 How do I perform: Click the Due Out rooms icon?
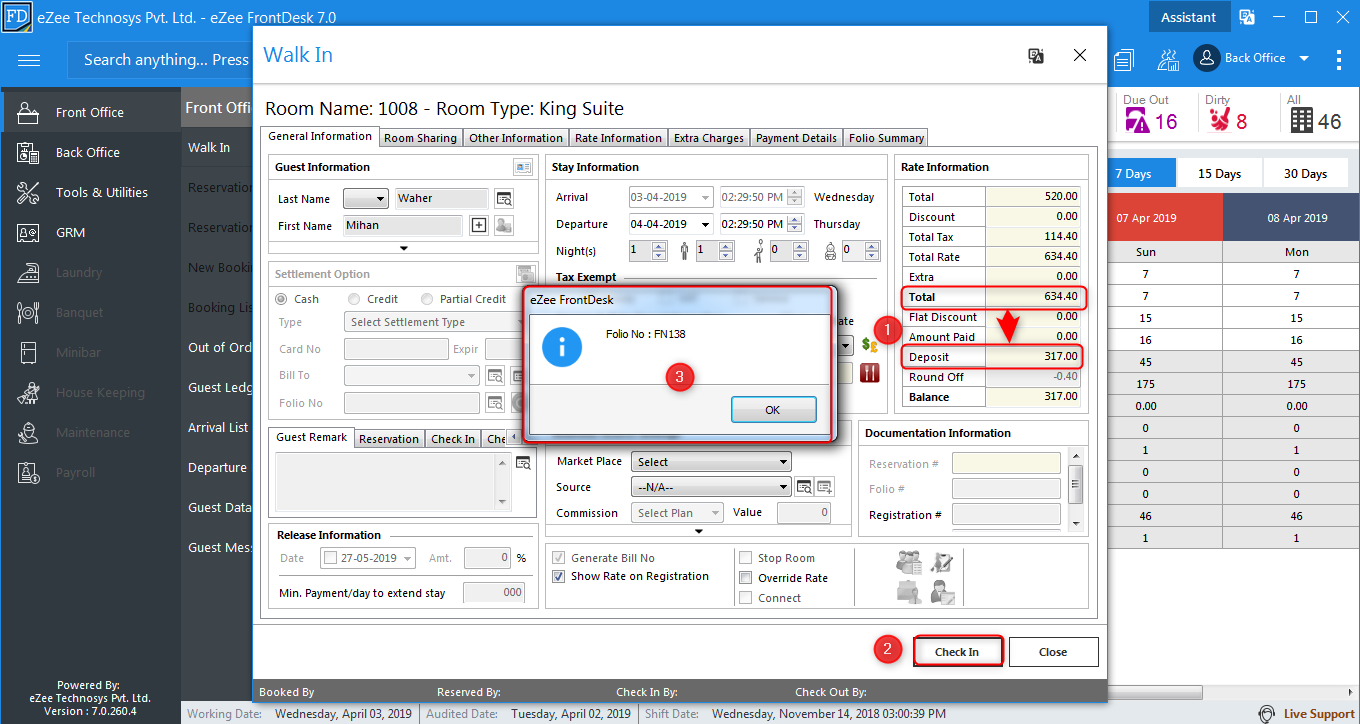pyautogui.click(x=1137, y=121)
